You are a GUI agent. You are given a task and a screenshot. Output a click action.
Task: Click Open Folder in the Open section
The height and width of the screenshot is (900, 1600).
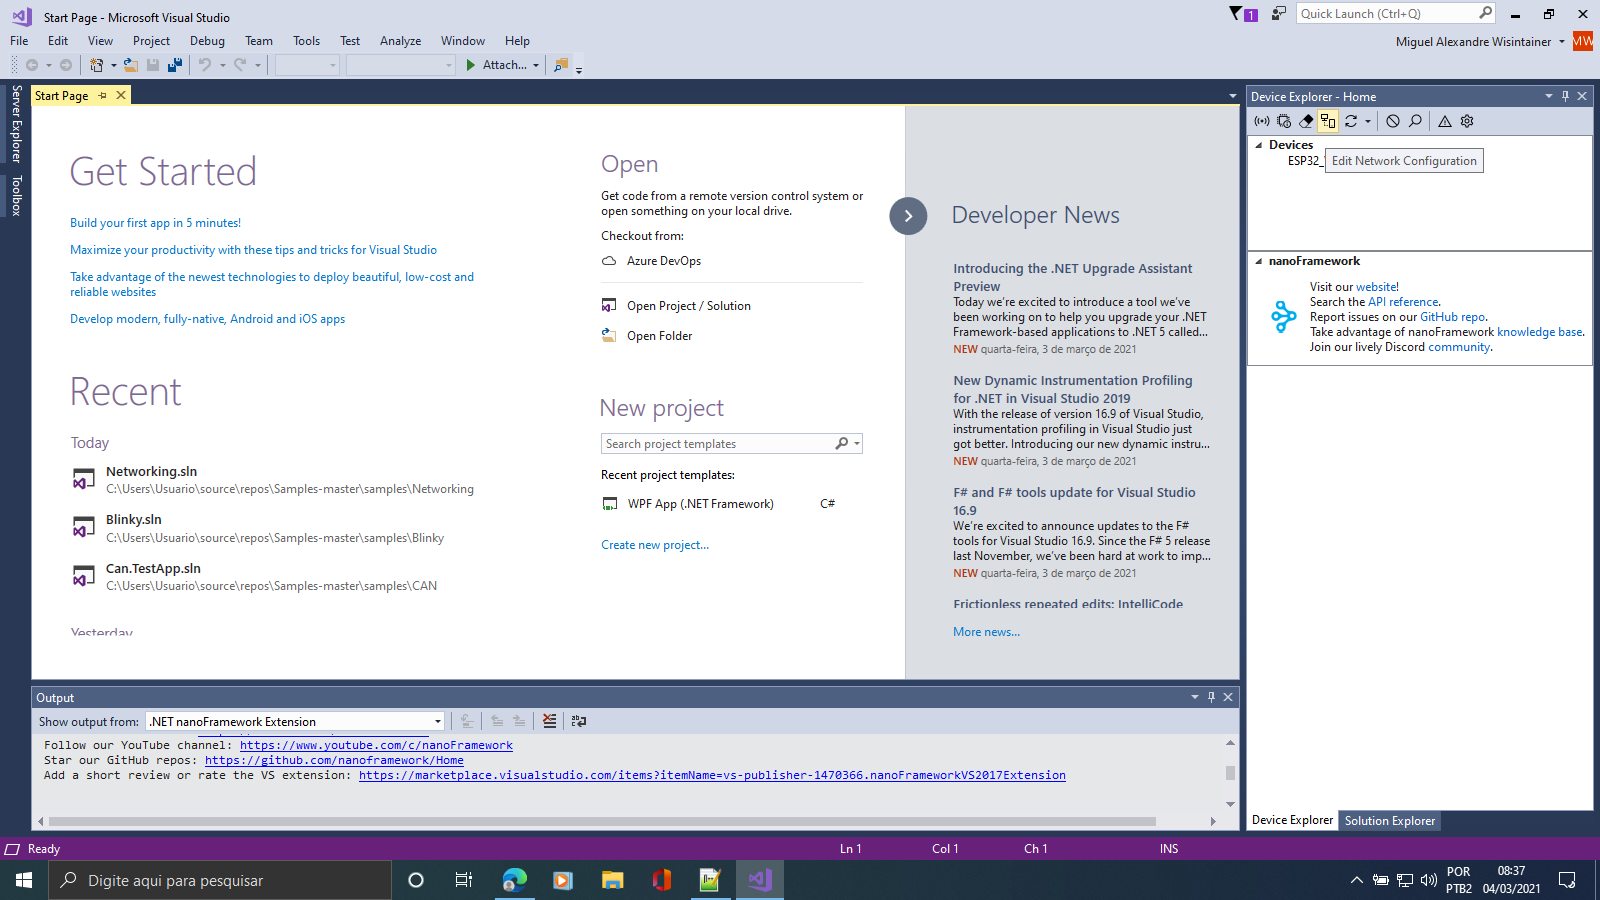pyautogui.click(x=659, y=336)
